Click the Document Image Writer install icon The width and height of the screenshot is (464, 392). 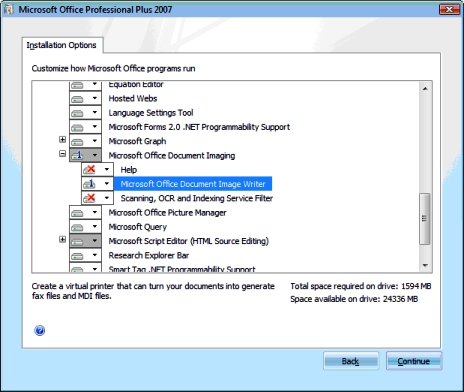(x=90, y=184)
